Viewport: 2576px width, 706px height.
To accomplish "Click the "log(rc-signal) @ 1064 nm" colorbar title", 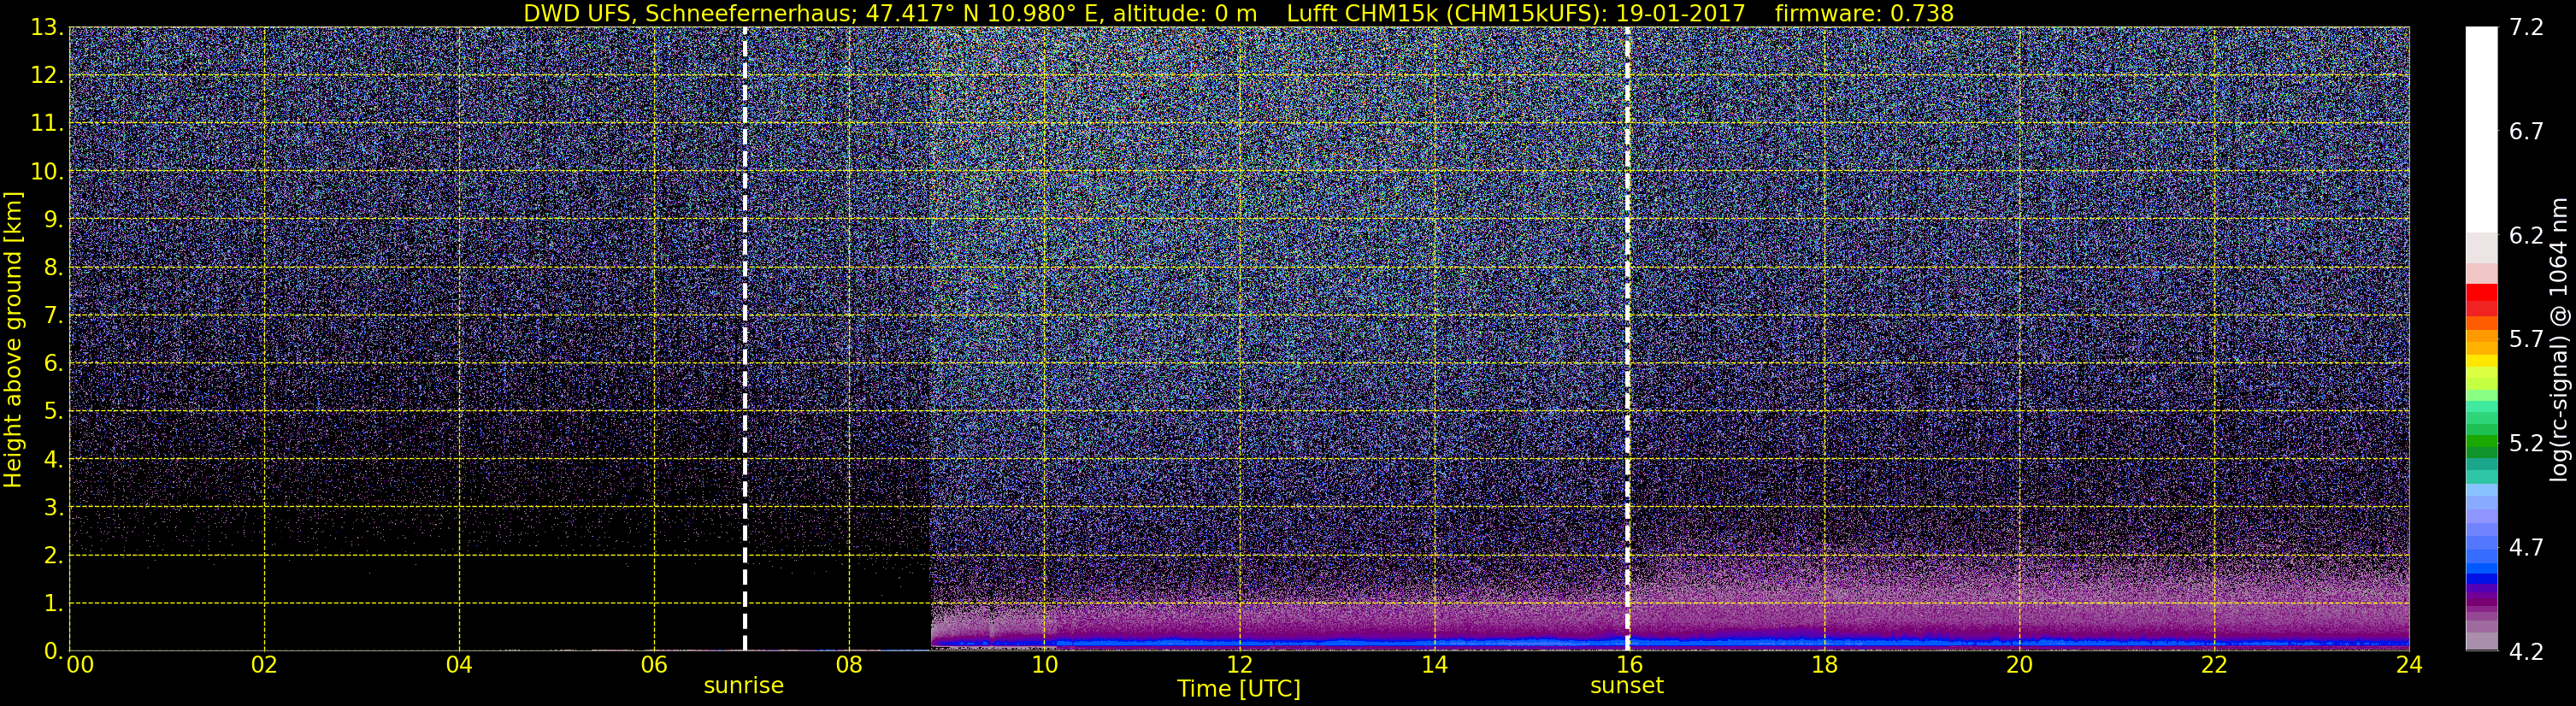I will (2560, 339).
